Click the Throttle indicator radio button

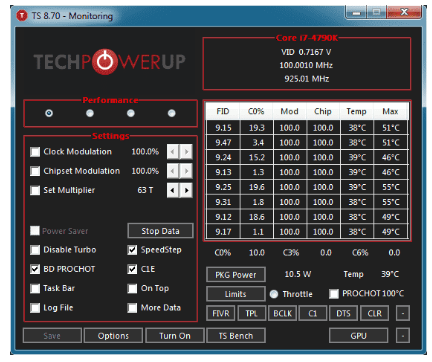(274, 294)
